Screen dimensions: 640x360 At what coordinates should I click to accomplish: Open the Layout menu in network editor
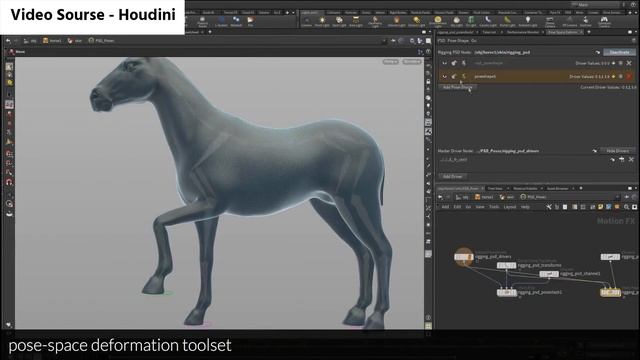click(510, 207)
